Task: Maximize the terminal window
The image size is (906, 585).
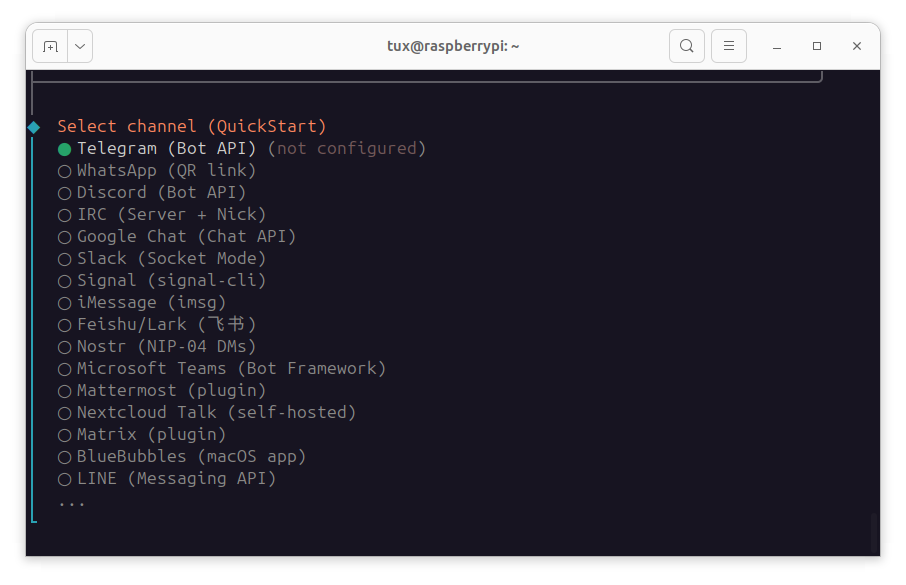Action: [817, 46]
